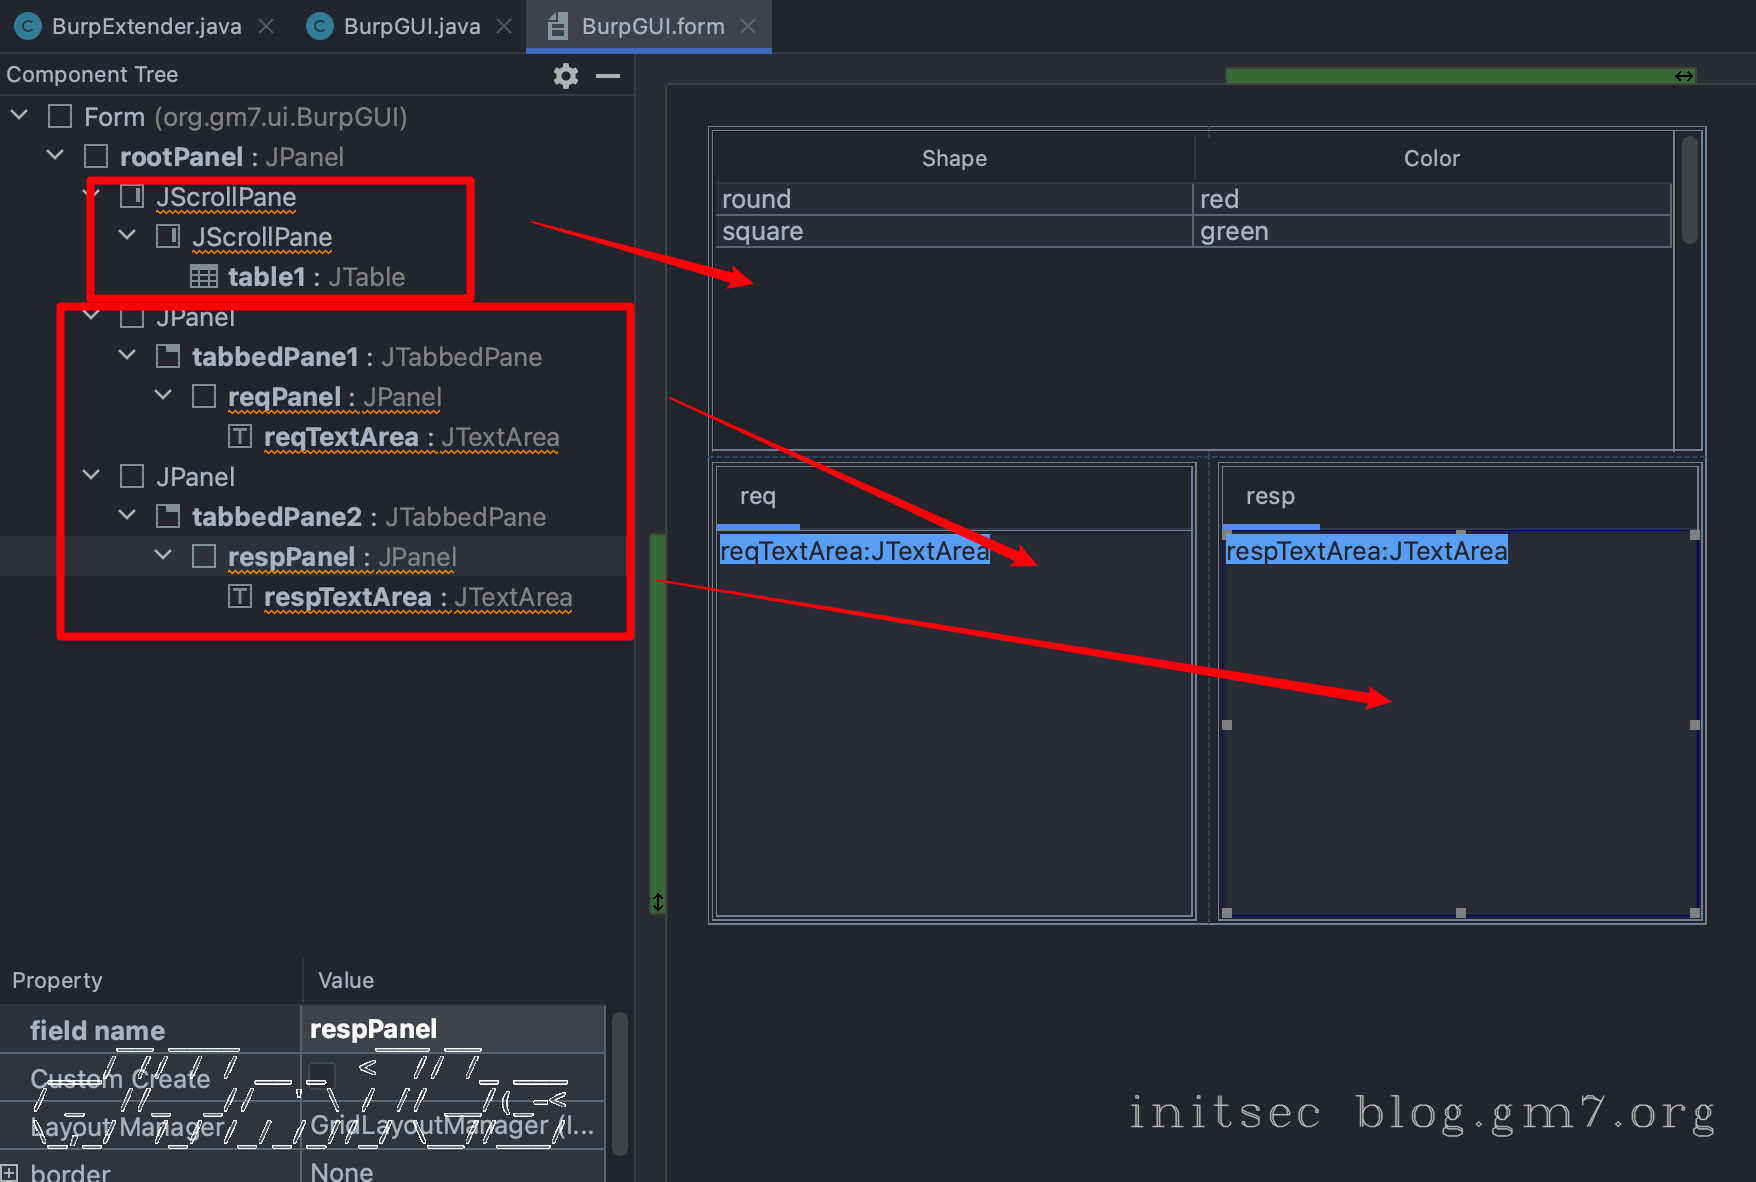
Task: Expand the border property row
Action: 9,1173
